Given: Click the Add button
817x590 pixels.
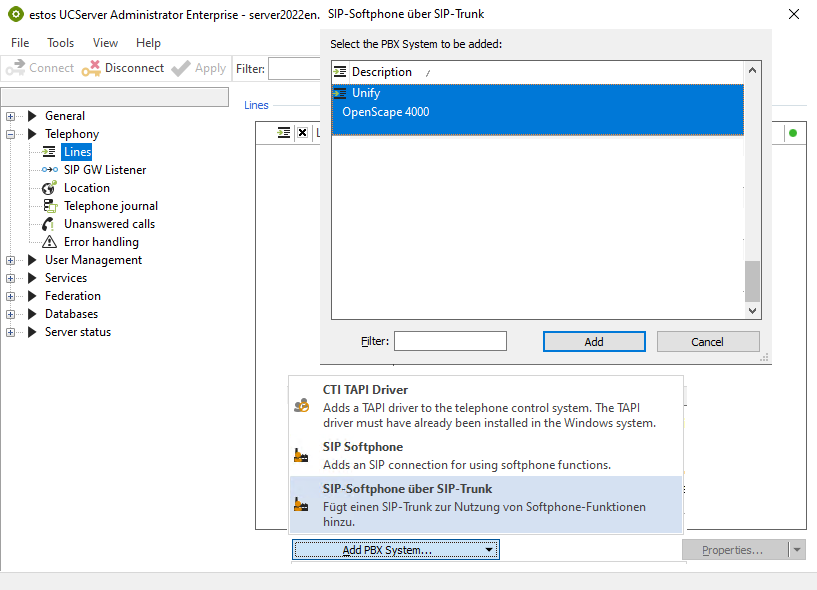Looking at the screenshot, I should [x=593, y=342].
